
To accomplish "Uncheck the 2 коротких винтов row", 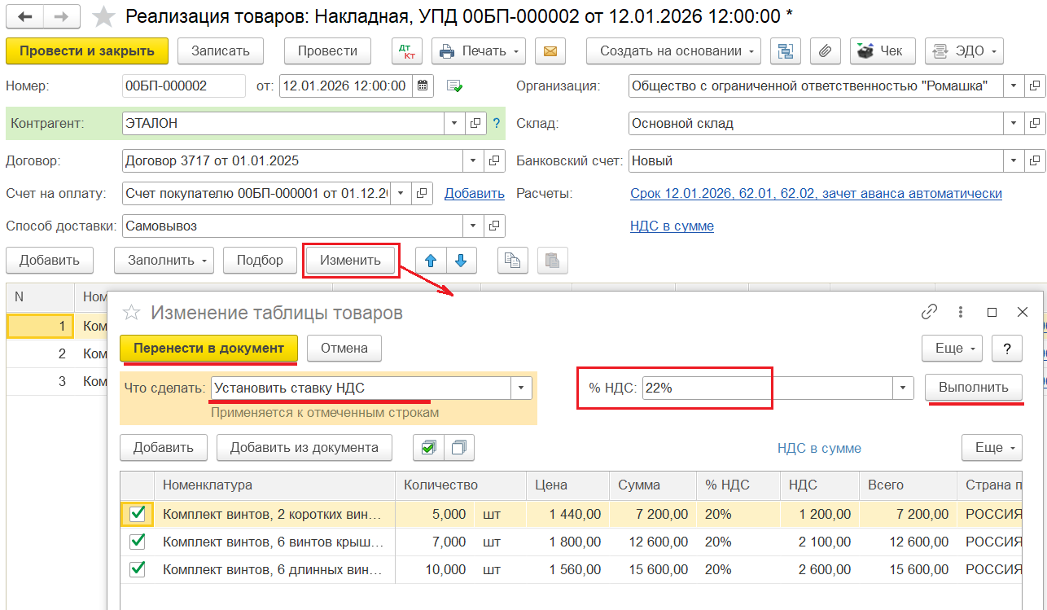I will tap(137, 514).
